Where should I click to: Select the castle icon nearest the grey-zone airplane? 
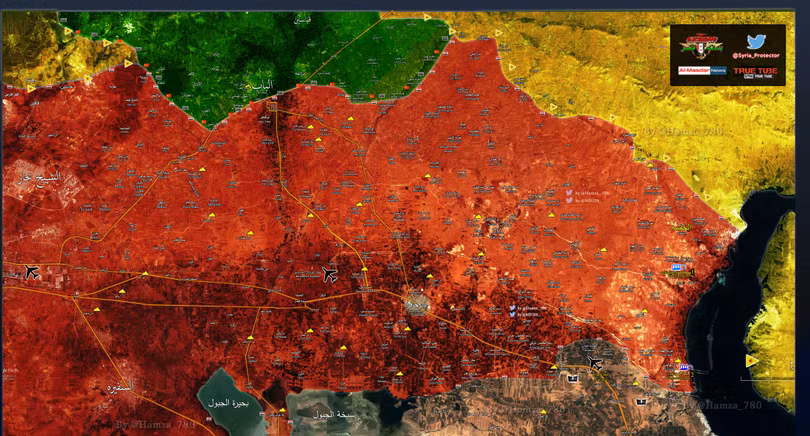point(572,379)
